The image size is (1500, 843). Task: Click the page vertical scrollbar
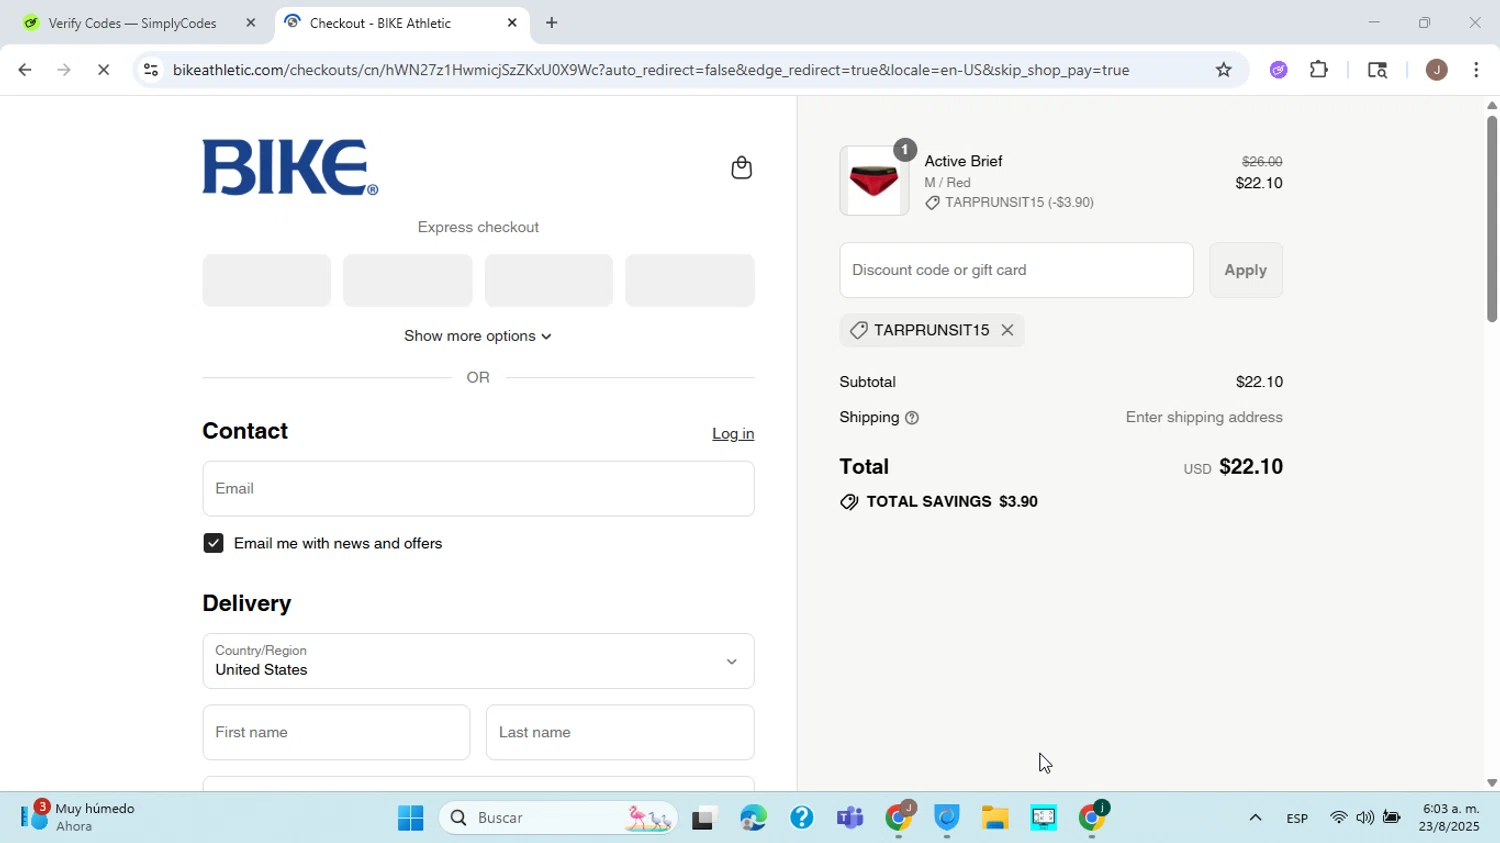[1491, 219]
